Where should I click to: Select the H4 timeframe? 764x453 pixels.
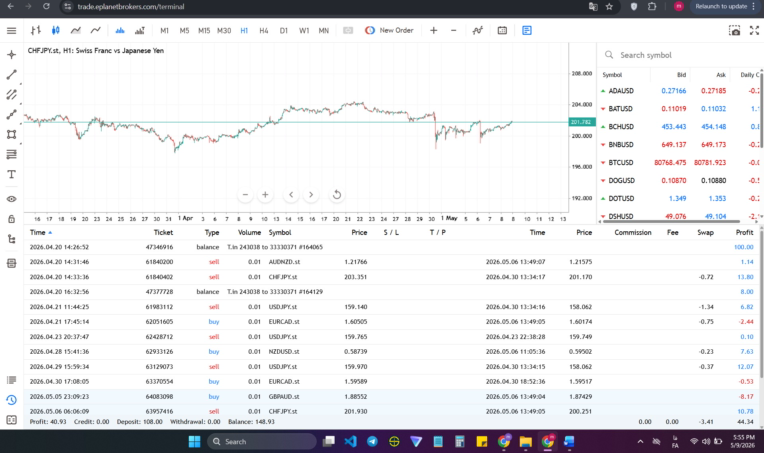264,30
